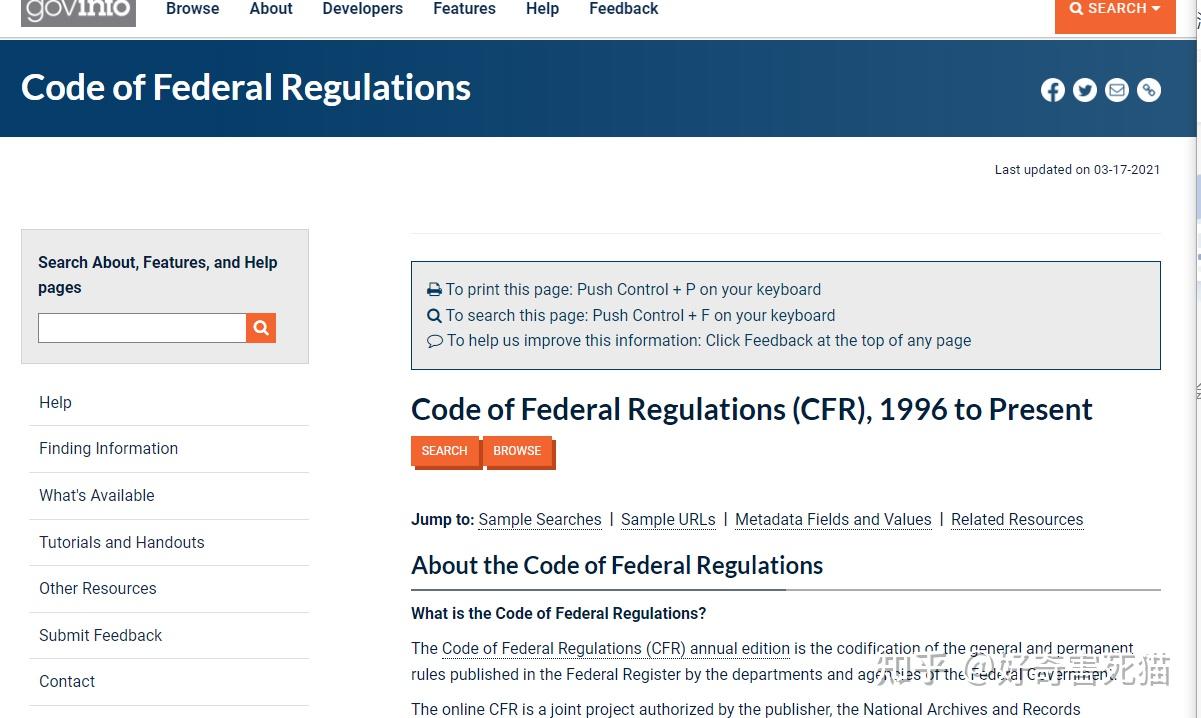This screenshot has width=1201, height=718.
Task: Share page via Twitter icon
Action: (1084, 90)
